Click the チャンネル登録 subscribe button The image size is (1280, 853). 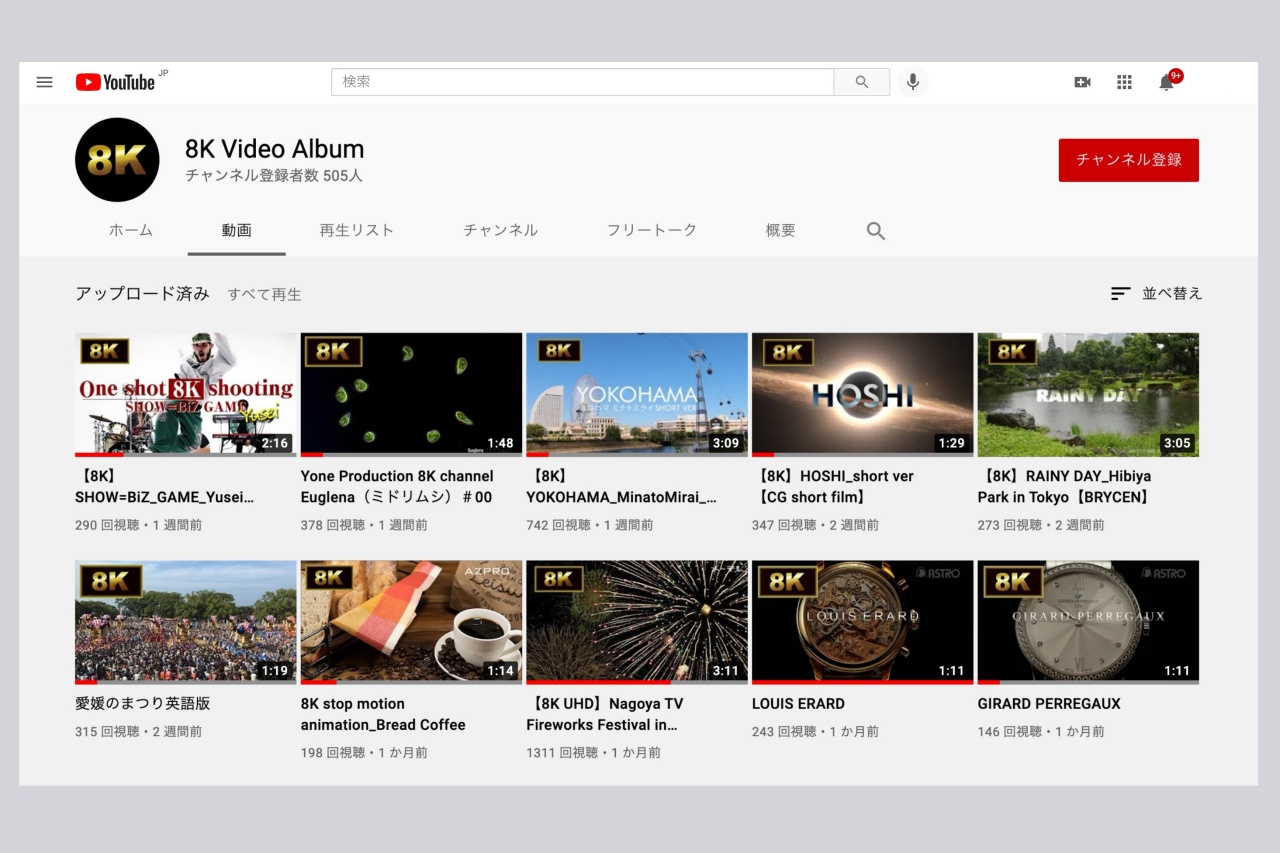coord(1129,160)
